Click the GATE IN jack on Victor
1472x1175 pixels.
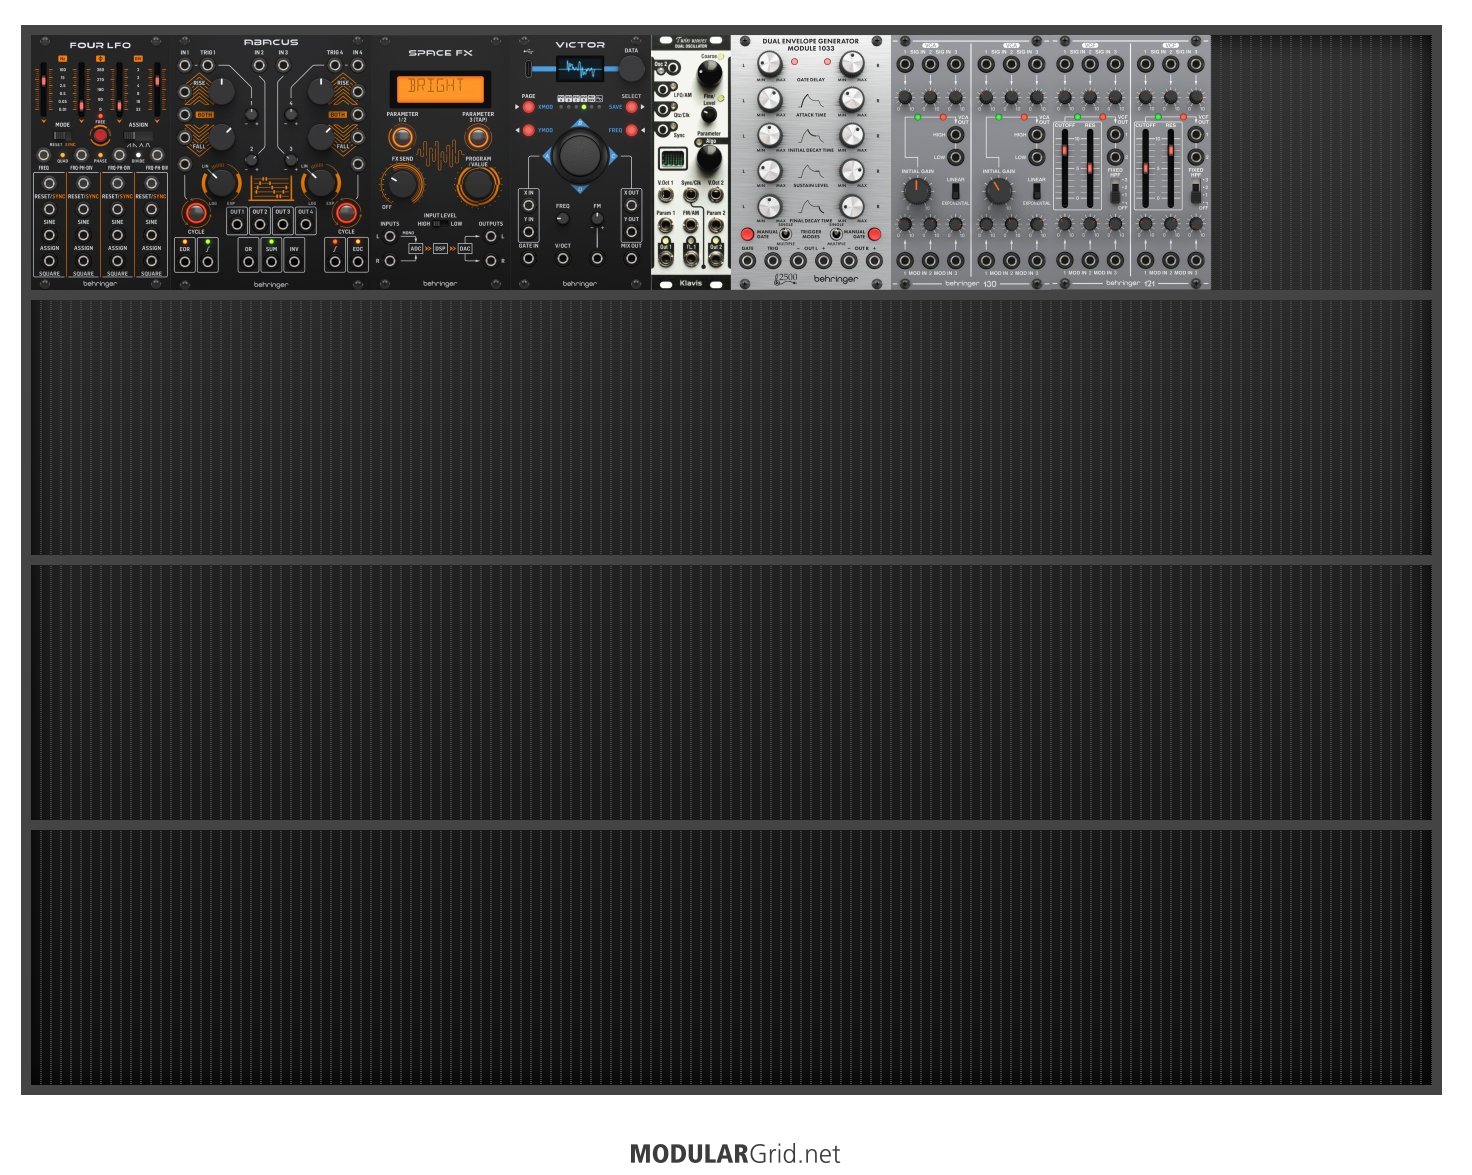[529, 259]
